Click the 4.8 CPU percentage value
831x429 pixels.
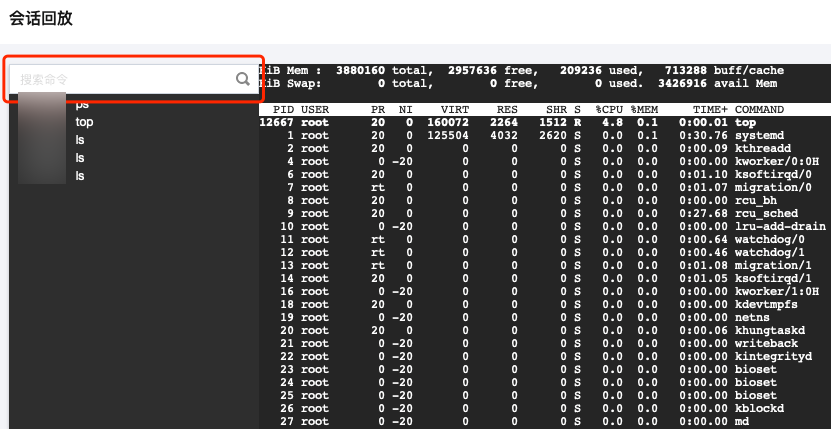coord(613,122)
